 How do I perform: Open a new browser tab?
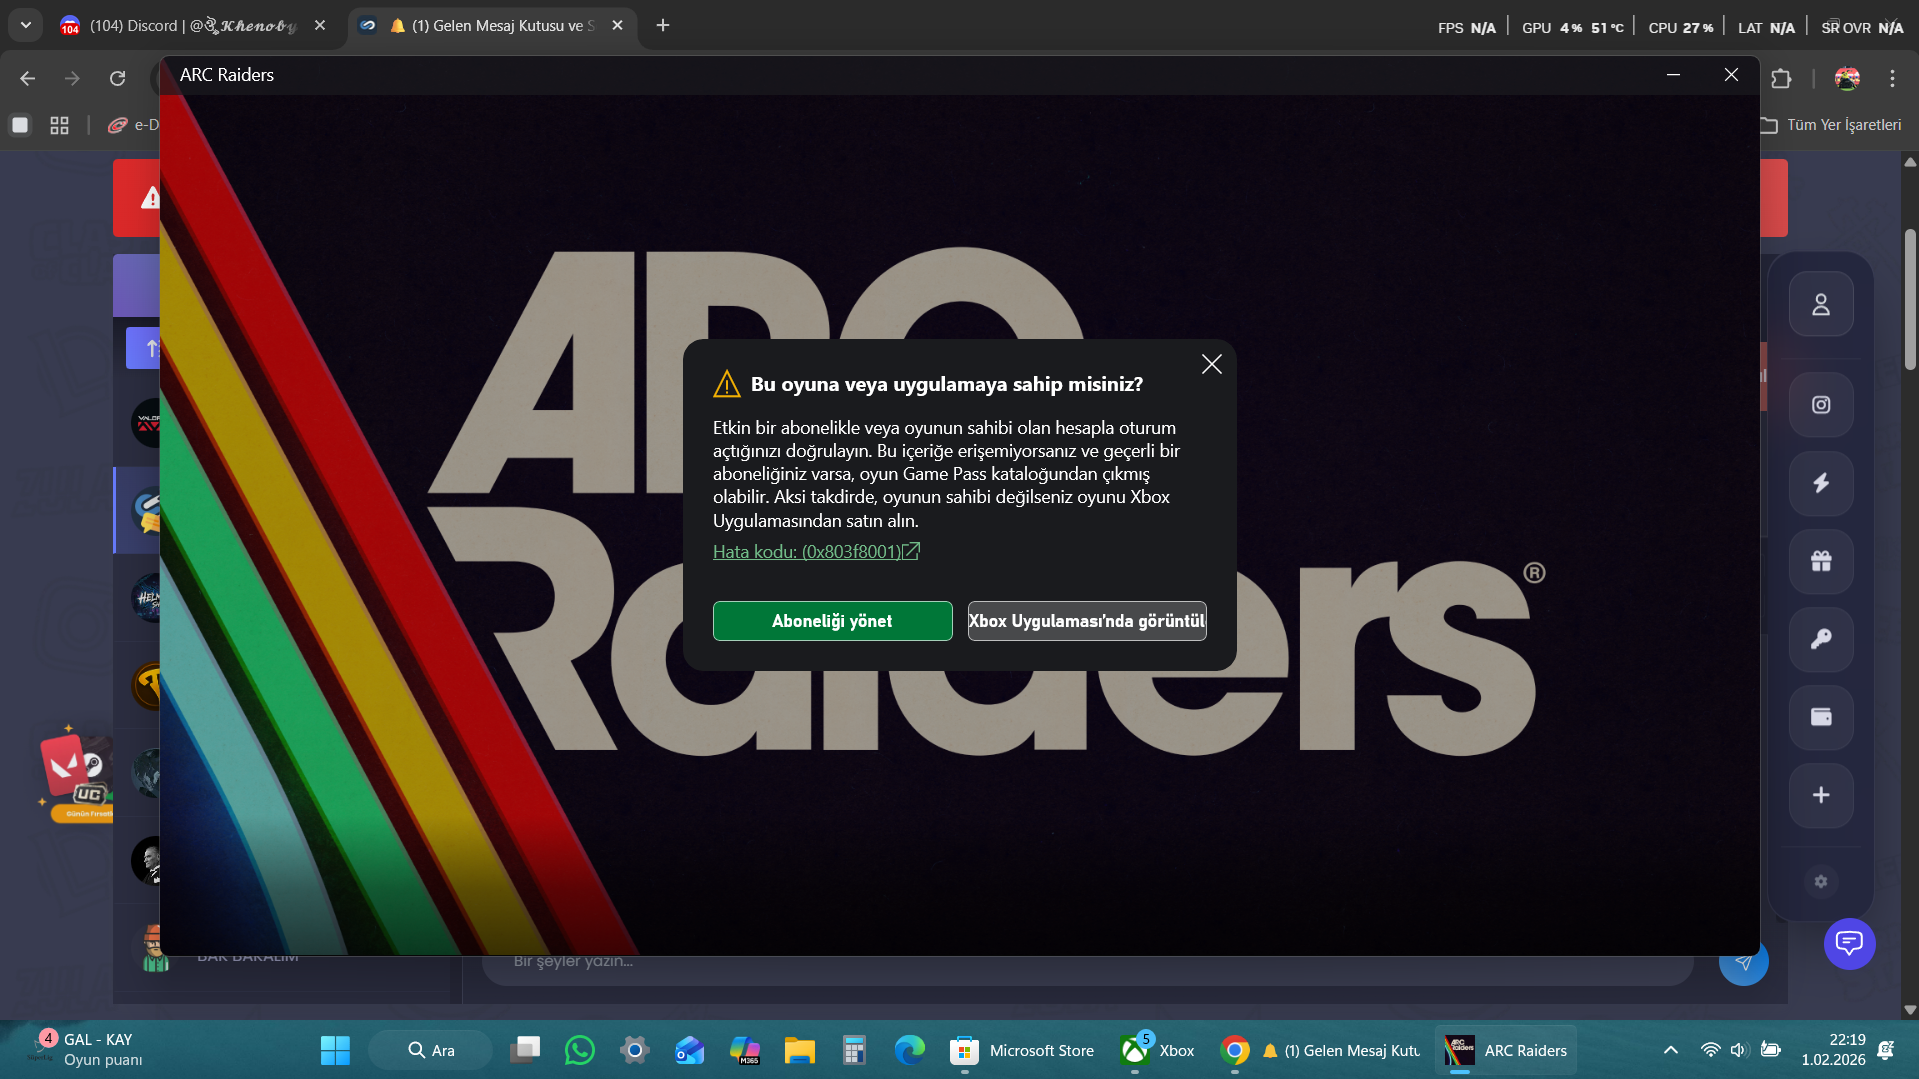(663, 26)
